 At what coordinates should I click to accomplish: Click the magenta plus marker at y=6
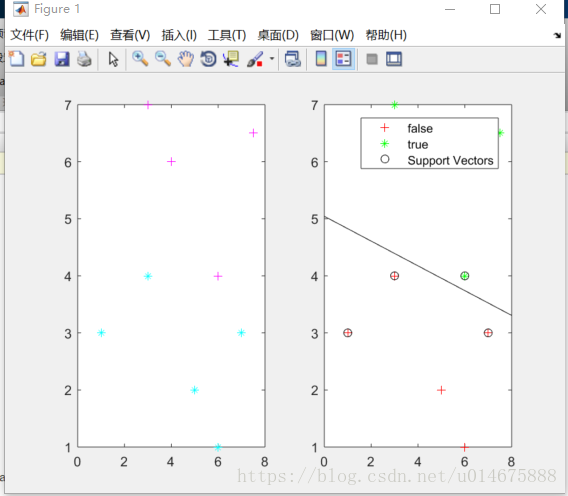[x=171, y=161]
